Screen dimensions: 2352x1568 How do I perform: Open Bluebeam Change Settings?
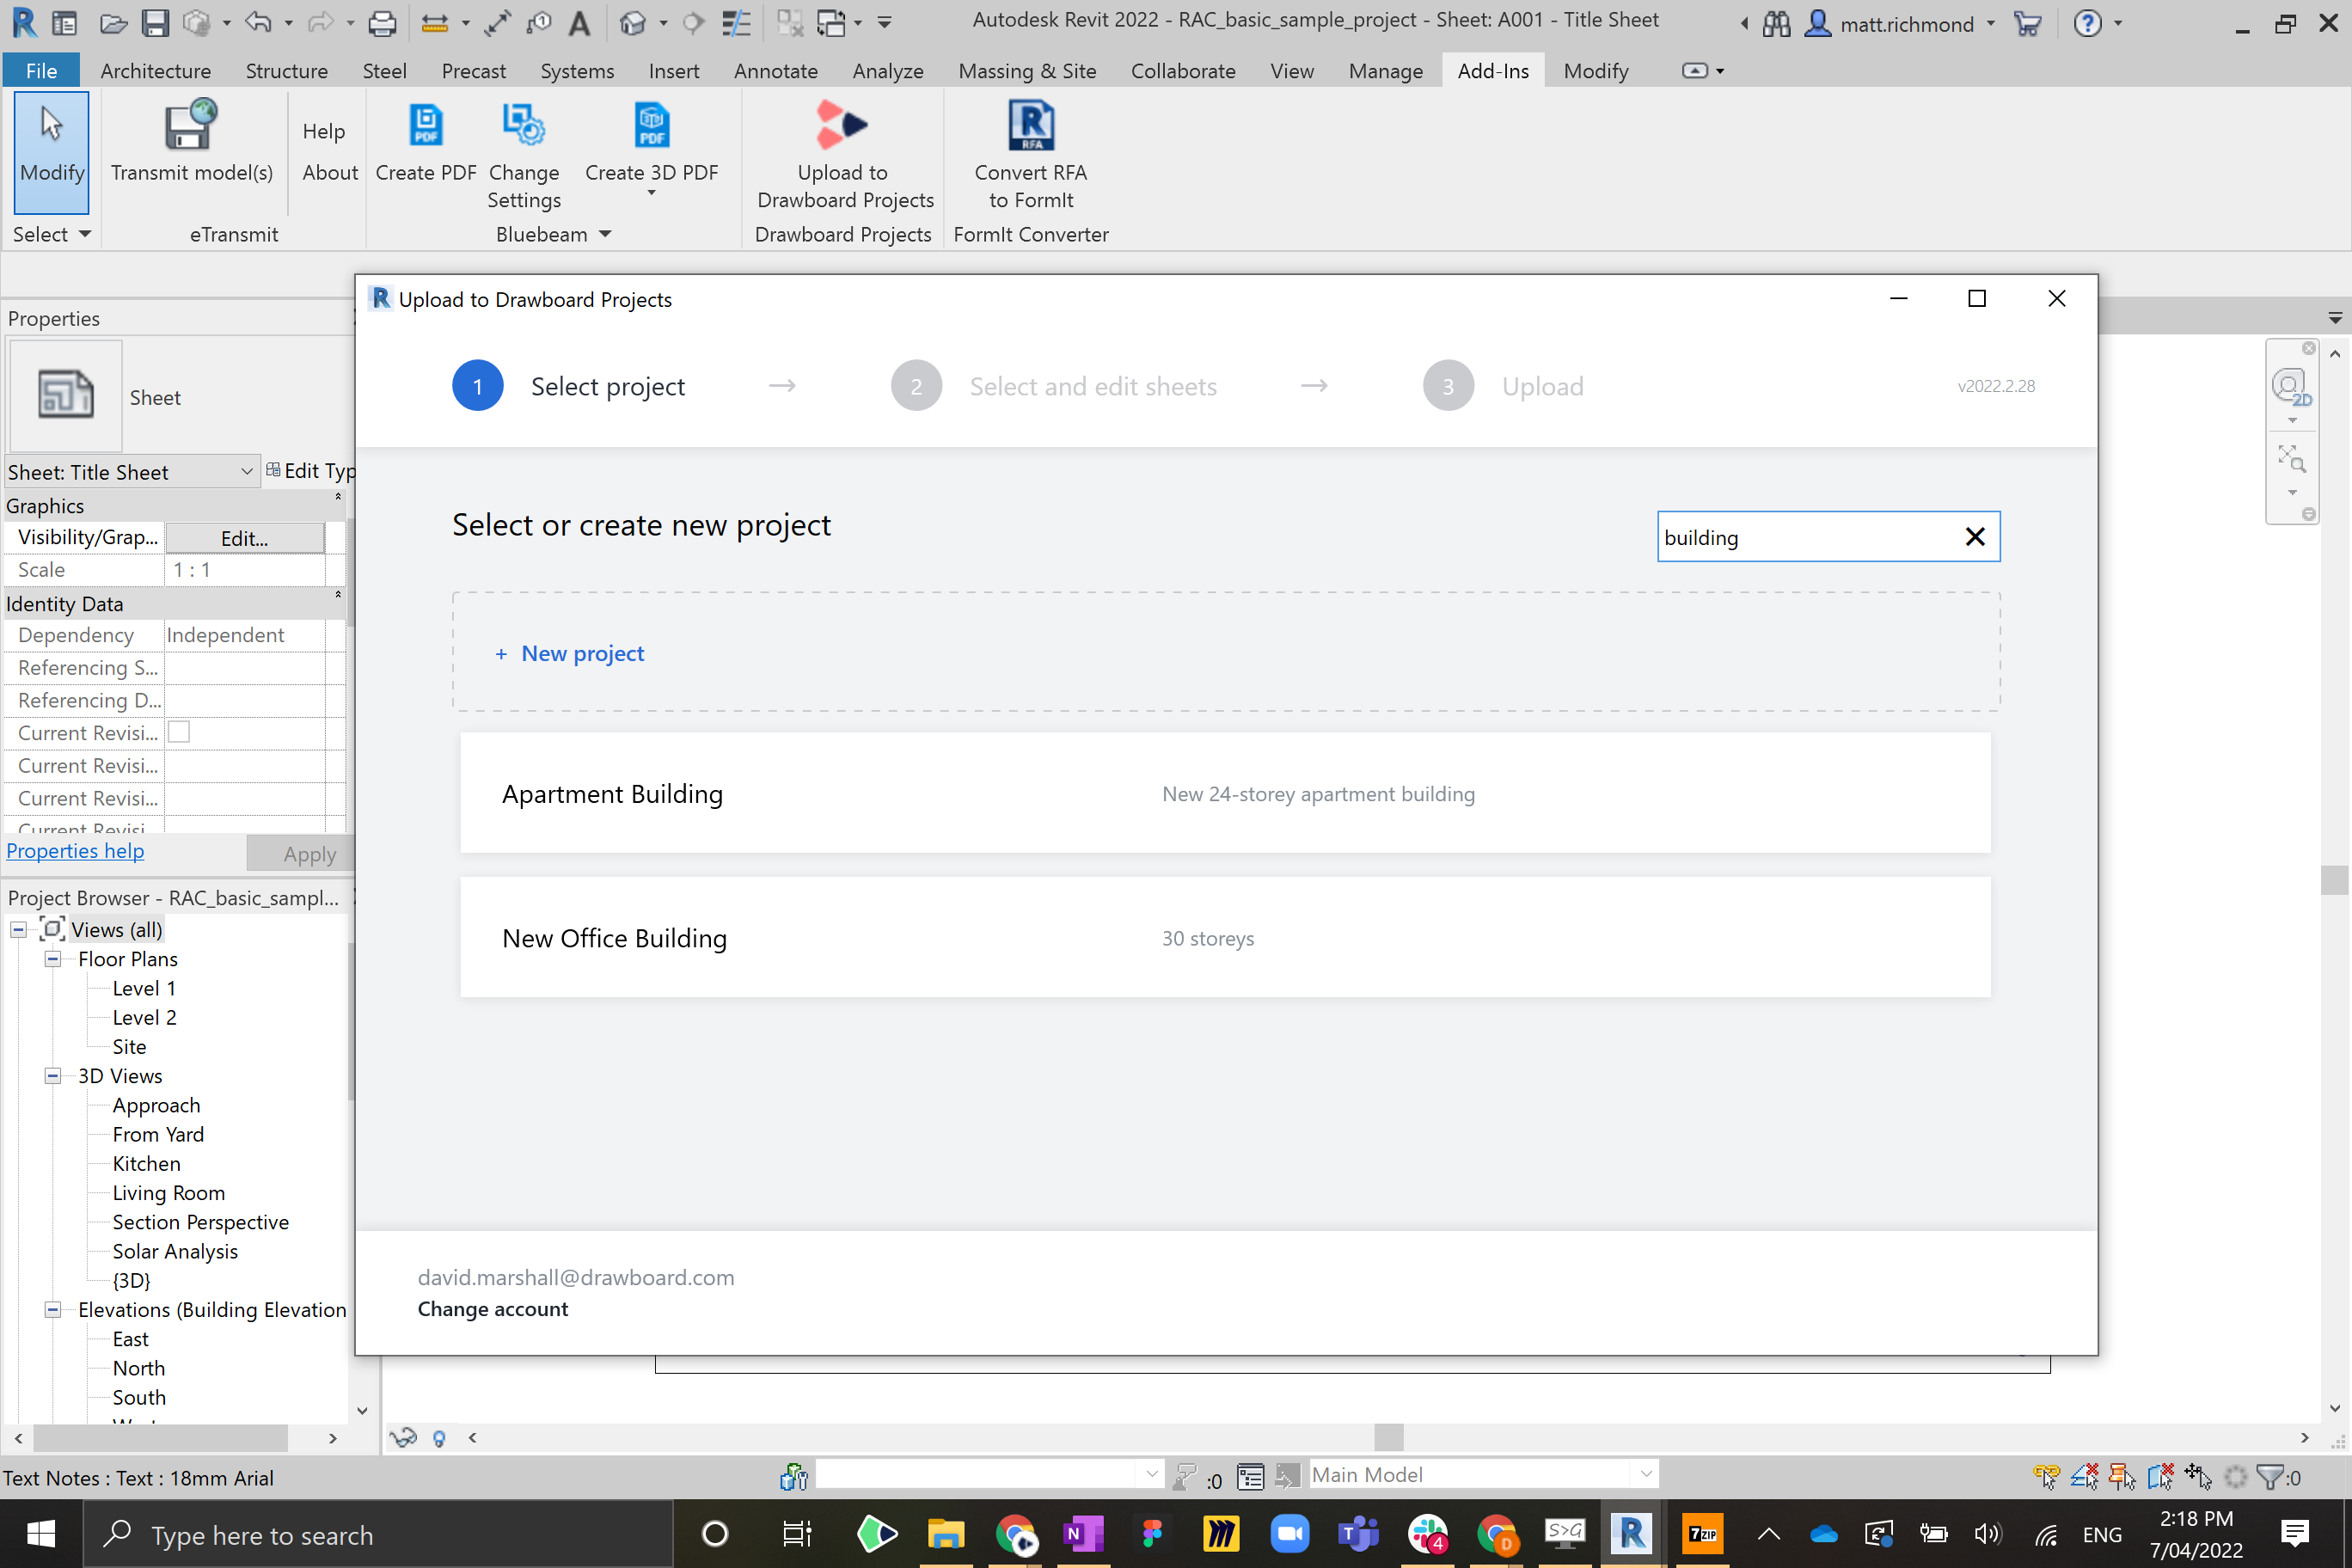pos(523,126)
